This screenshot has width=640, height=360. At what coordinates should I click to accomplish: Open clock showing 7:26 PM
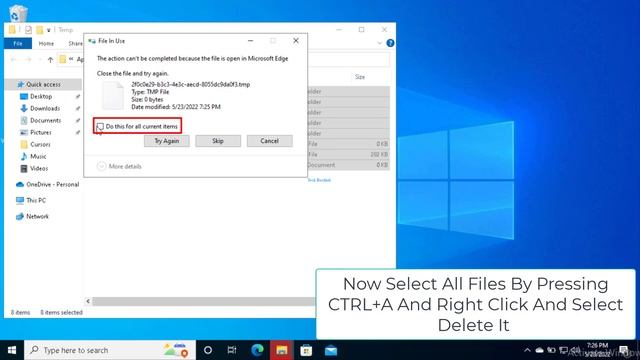[x=598, y=350]
